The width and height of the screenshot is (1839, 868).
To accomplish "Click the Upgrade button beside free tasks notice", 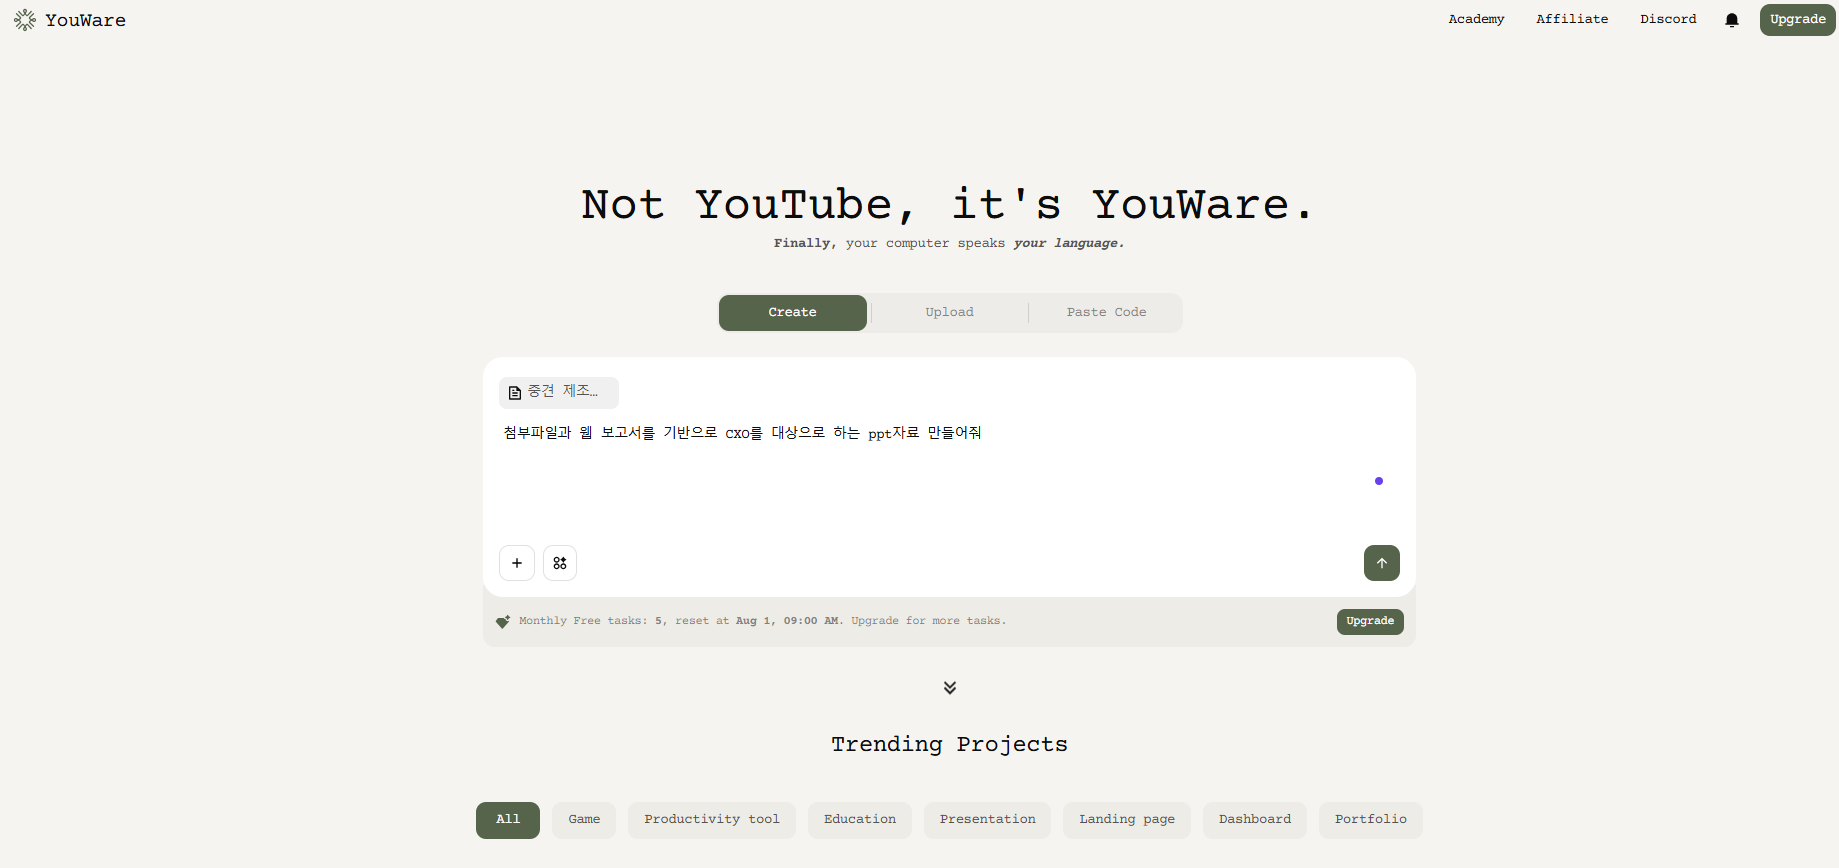I will tap(1370, 621).
